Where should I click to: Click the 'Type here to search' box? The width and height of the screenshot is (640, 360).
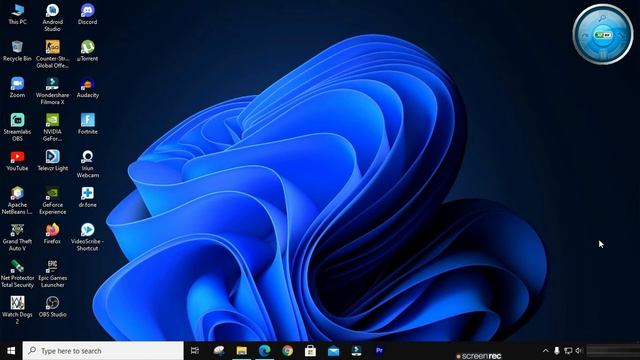103,351
